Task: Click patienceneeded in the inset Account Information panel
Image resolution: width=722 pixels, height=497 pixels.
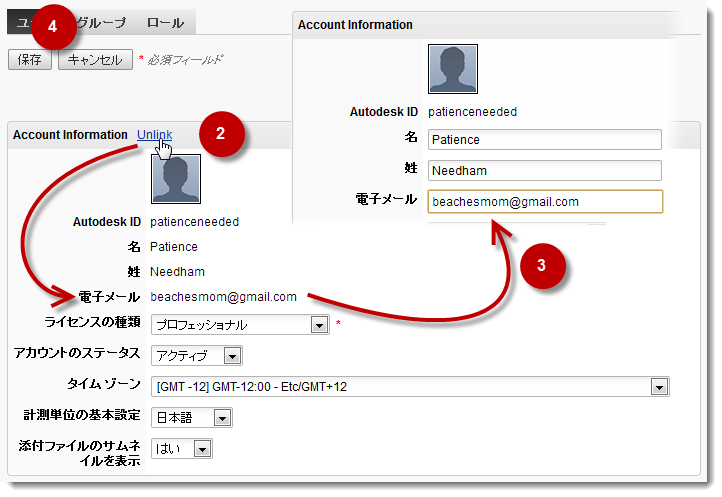Action: pos(472,112)
